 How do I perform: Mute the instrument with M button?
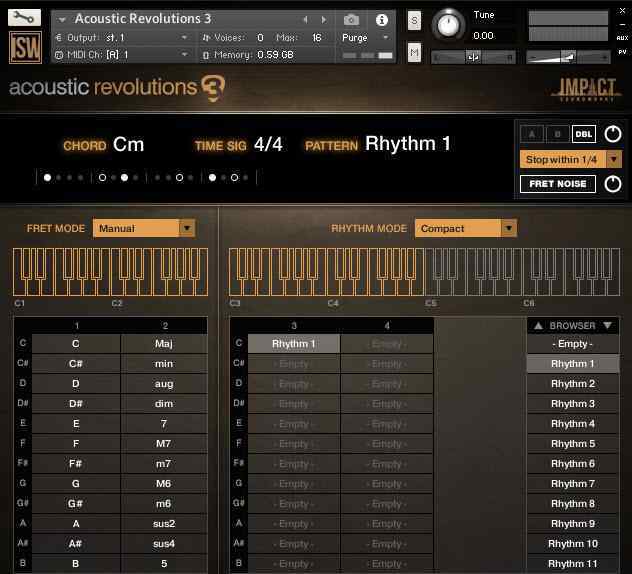(x=414, y=52)
